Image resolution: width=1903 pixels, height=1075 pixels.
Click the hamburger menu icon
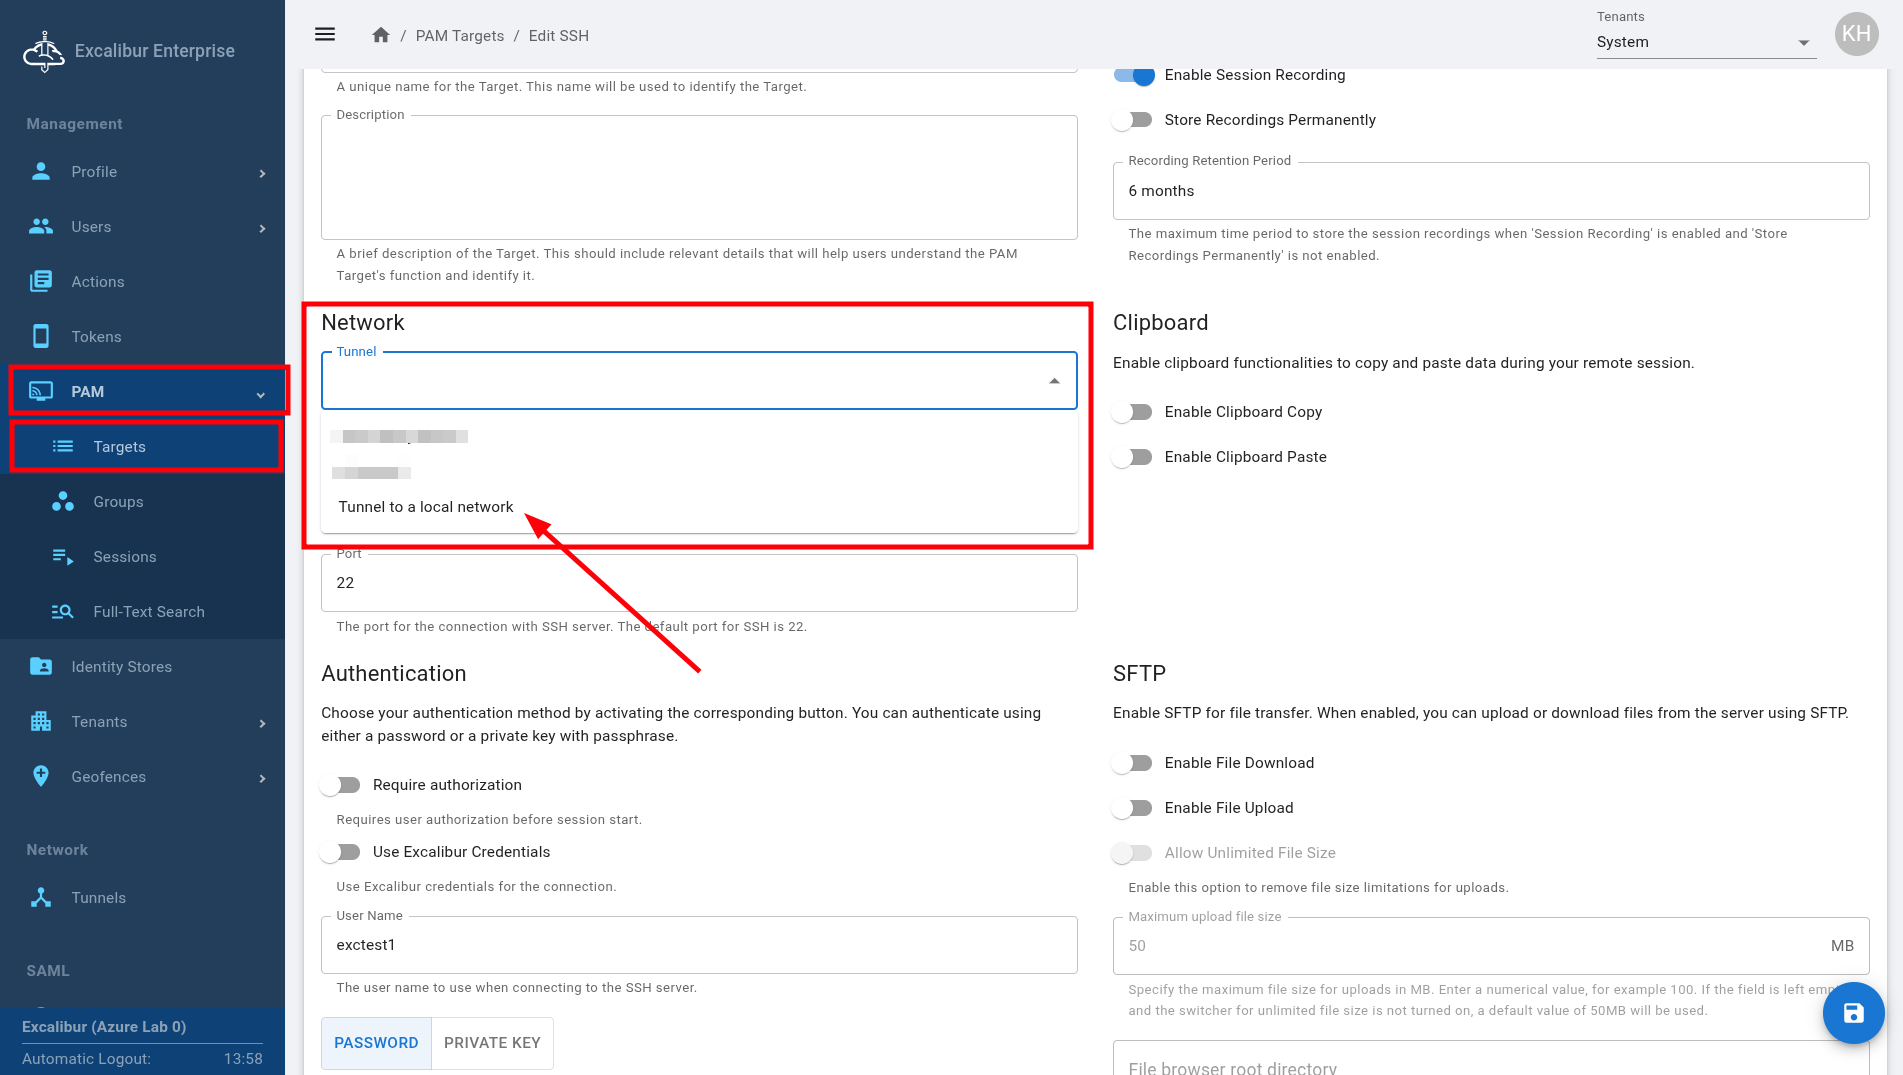(324, 35)
